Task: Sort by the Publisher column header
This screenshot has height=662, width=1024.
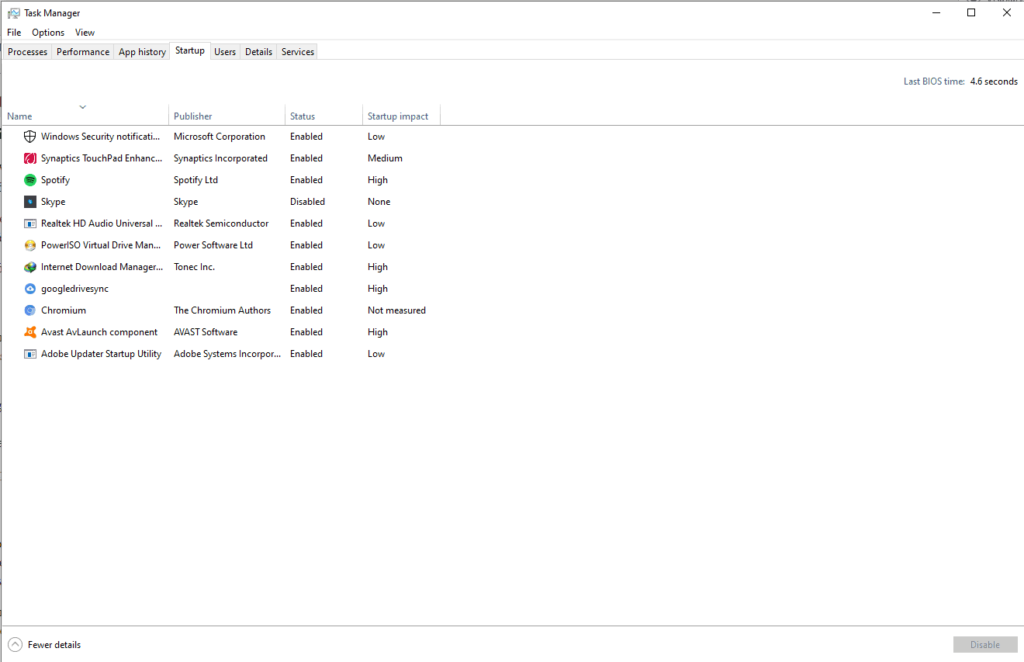Action: pos(193,116)
